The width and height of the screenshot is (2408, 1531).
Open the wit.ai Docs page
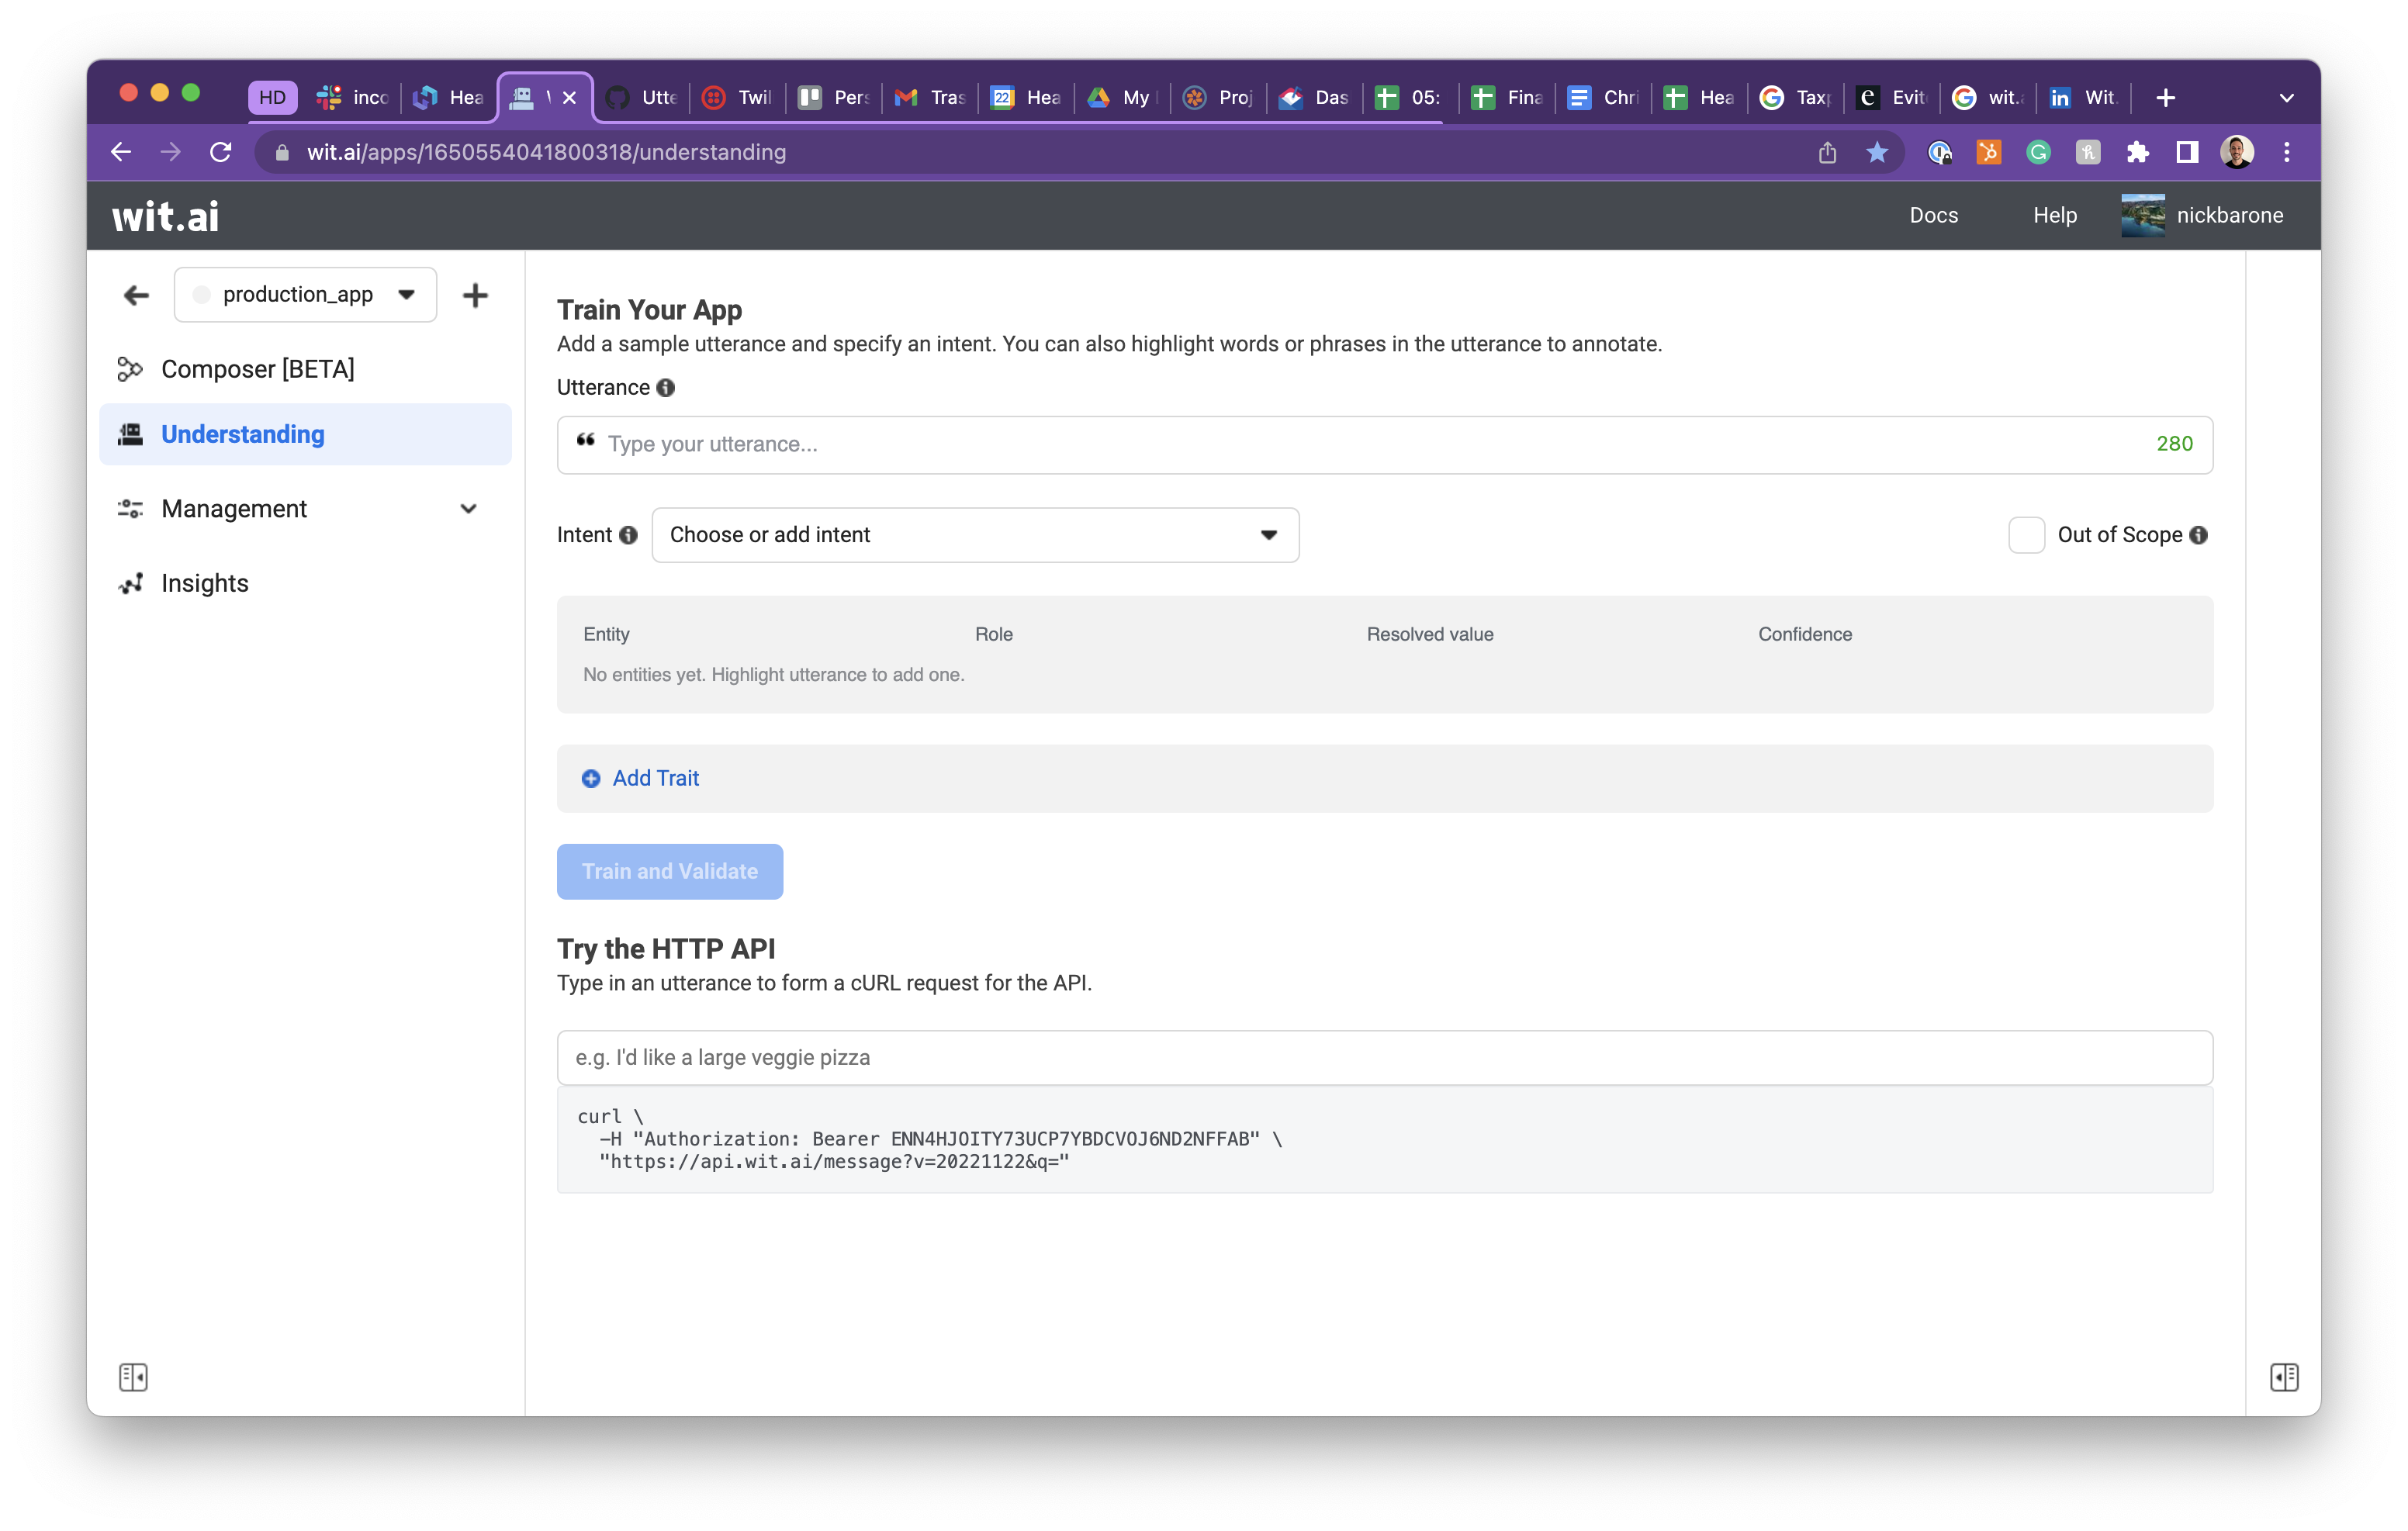[x=1933, y=215]
